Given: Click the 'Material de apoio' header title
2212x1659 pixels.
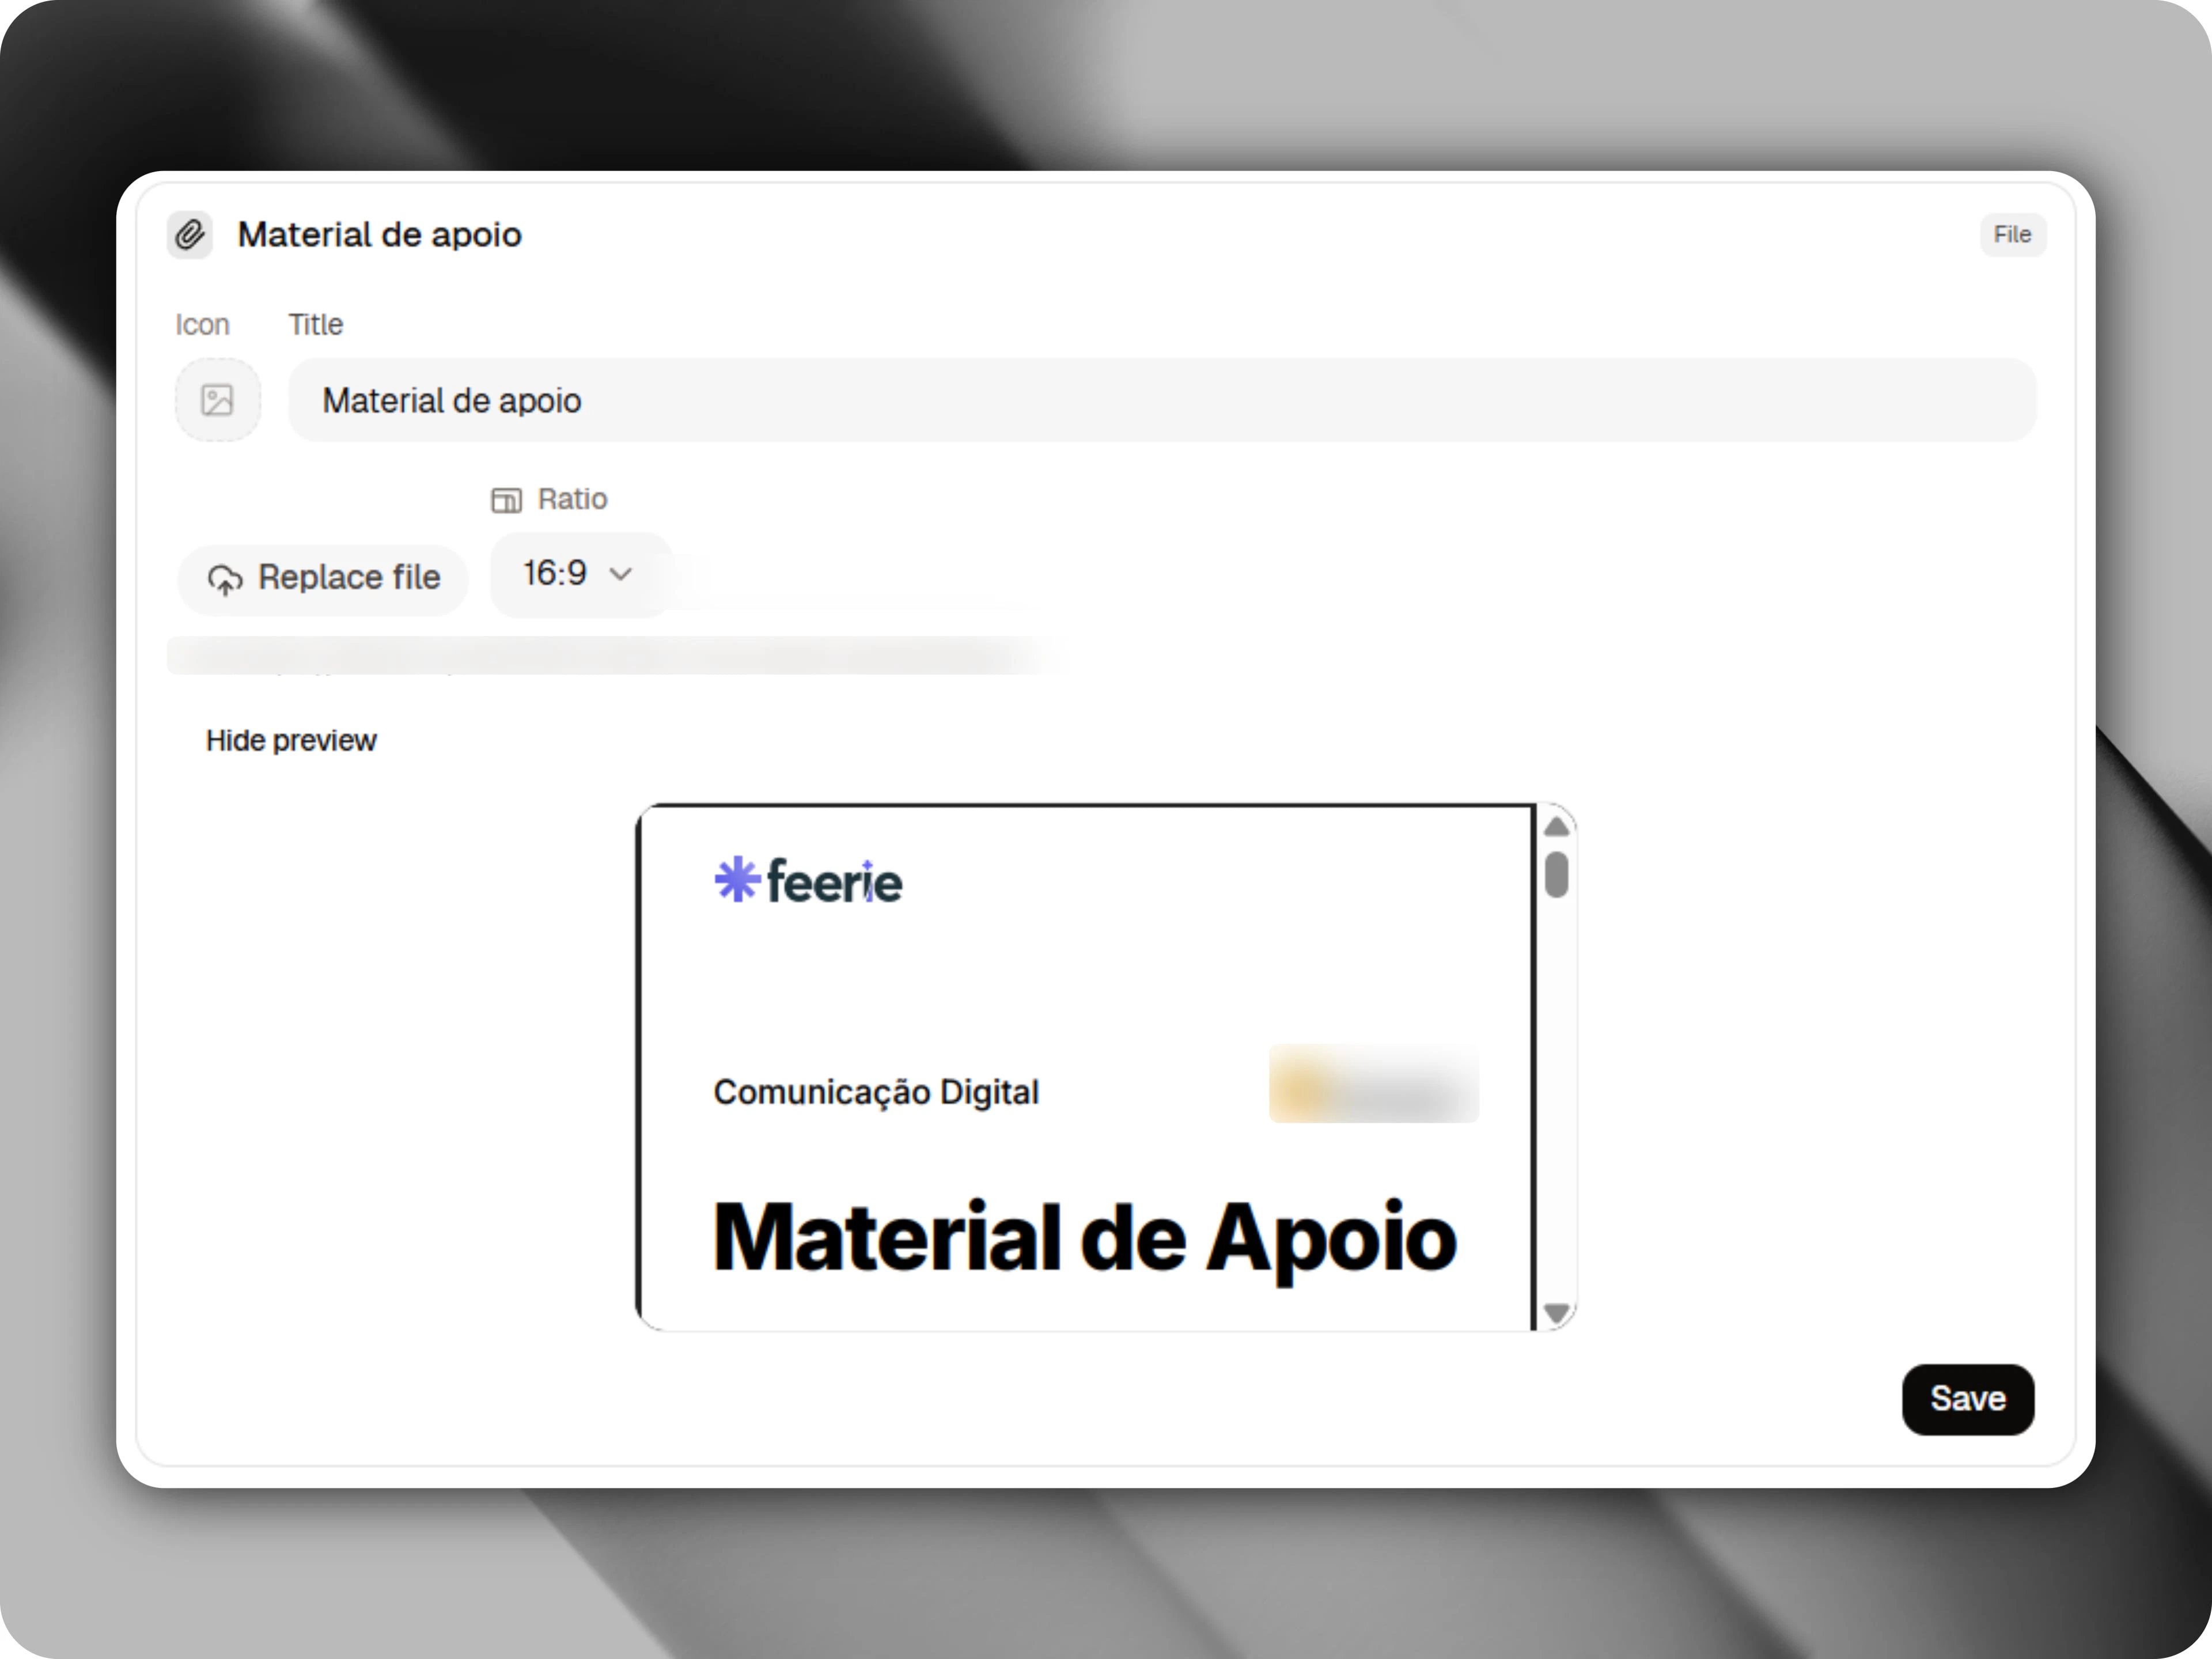Looking at the screenshot, I should point(380,235).
